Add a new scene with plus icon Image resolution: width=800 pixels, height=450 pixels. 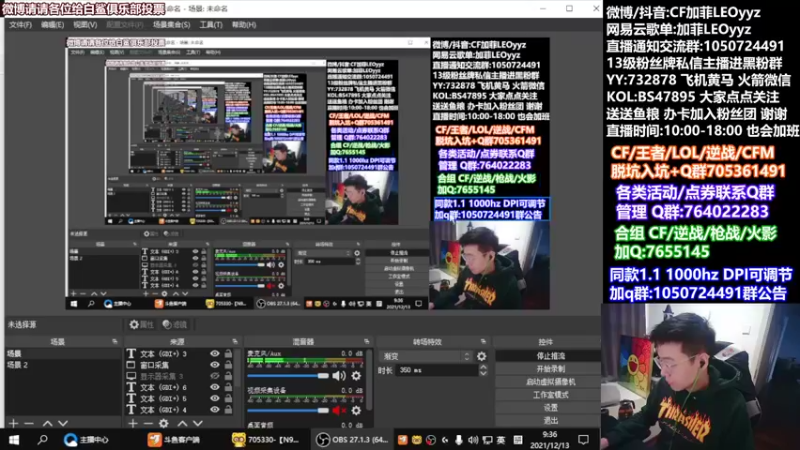[x=13, y=423]
